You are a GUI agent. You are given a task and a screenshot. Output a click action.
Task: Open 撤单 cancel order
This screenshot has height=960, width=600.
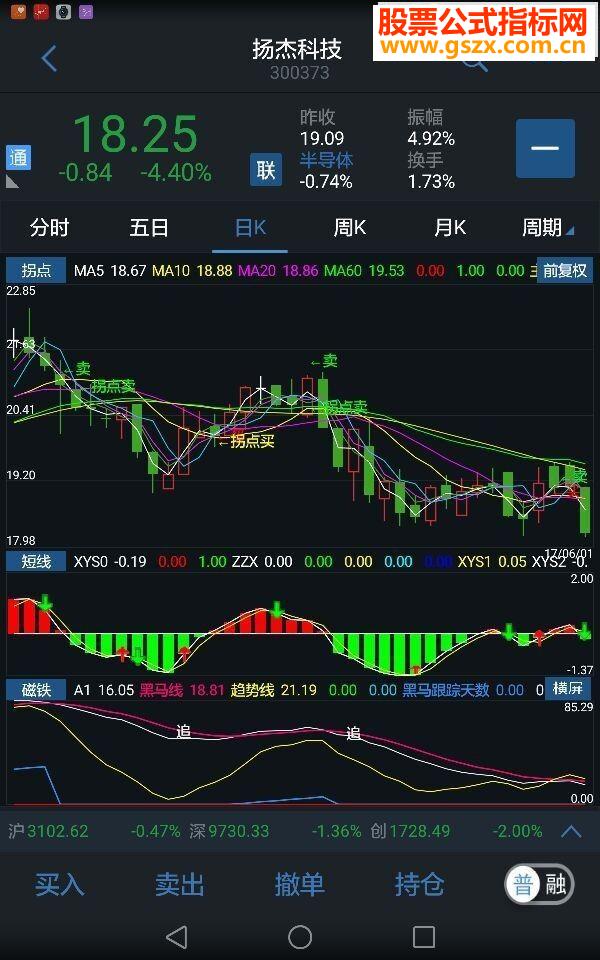pyautogui.click(x=299, y=885)
